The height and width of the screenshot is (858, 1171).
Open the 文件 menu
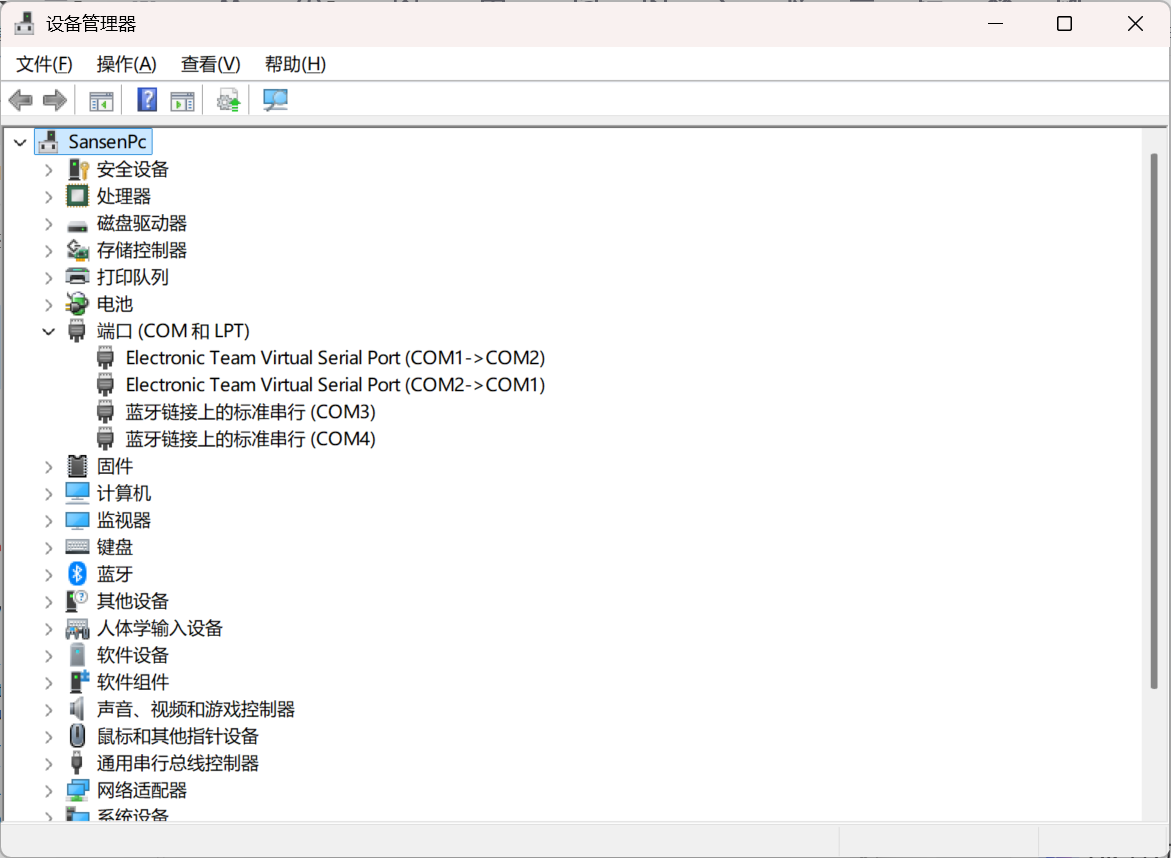42,63
